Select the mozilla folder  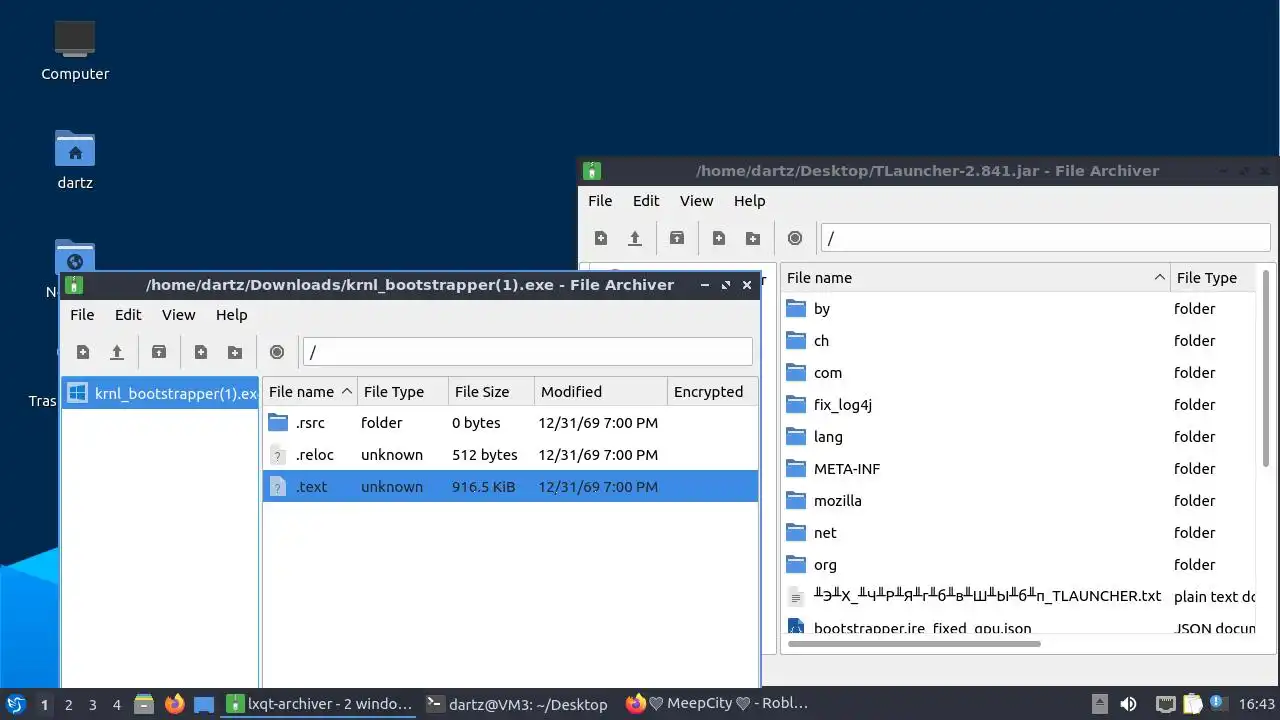pos(1018,501)
